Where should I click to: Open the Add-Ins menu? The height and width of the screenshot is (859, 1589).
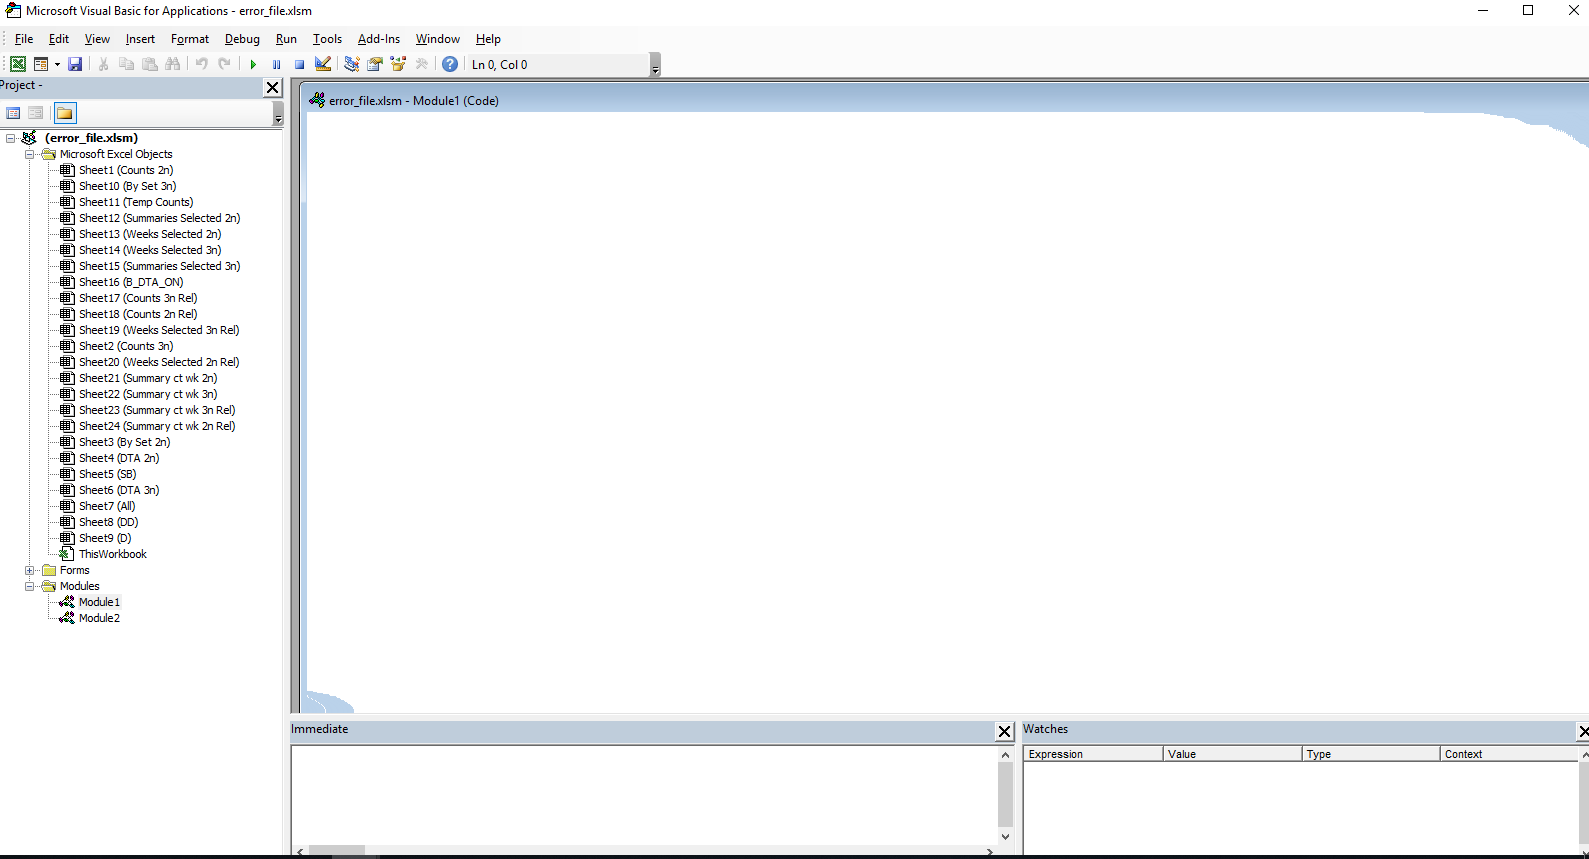(379, 39)
